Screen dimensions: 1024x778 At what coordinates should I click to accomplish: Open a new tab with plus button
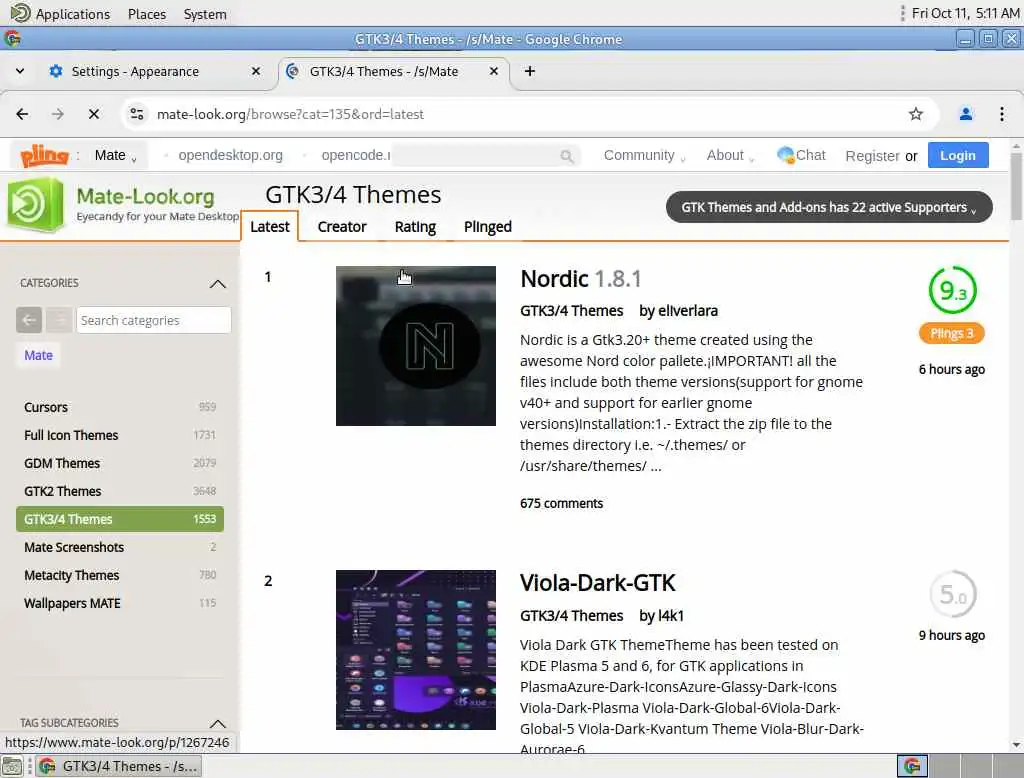(530, 71)
